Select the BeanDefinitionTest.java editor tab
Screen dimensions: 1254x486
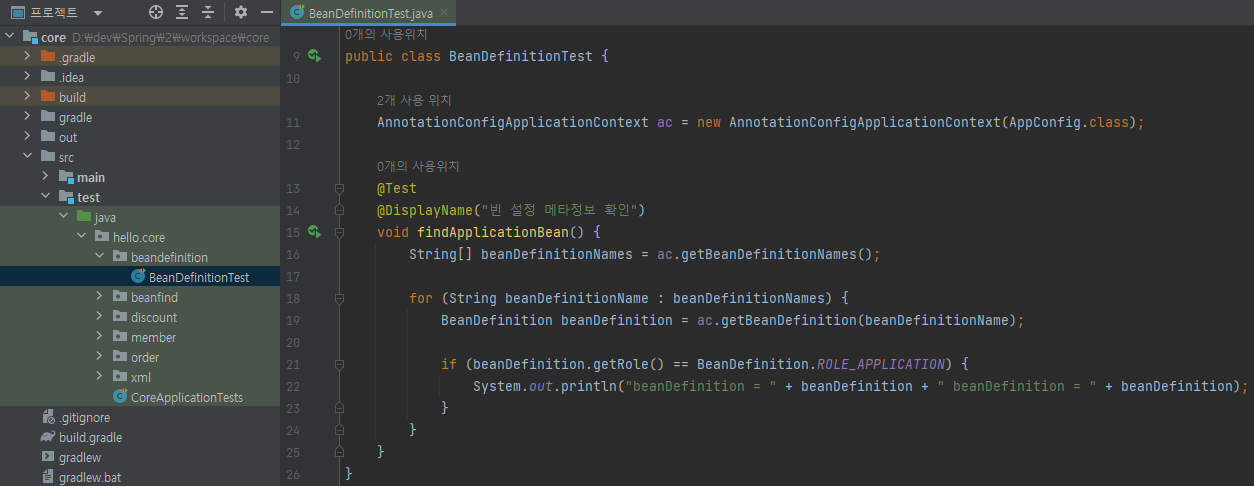click(370, 13)
